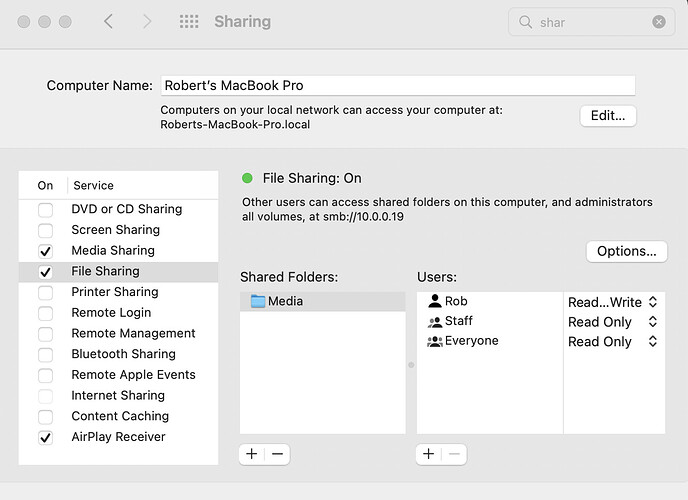Go back with the left chevron

coord(108,21)
